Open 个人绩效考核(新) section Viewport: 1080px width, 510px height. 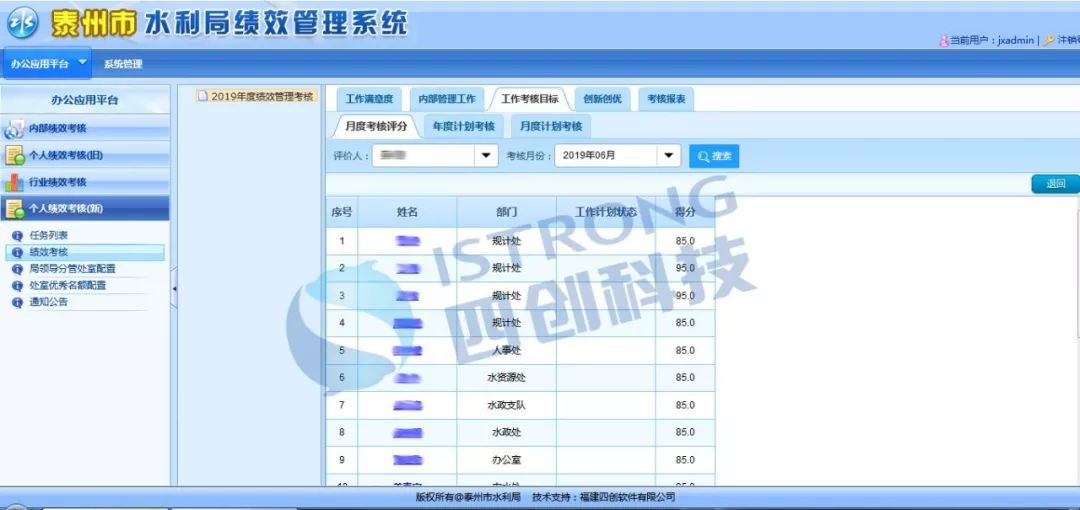pyautogui.click(x=85, y=209)
